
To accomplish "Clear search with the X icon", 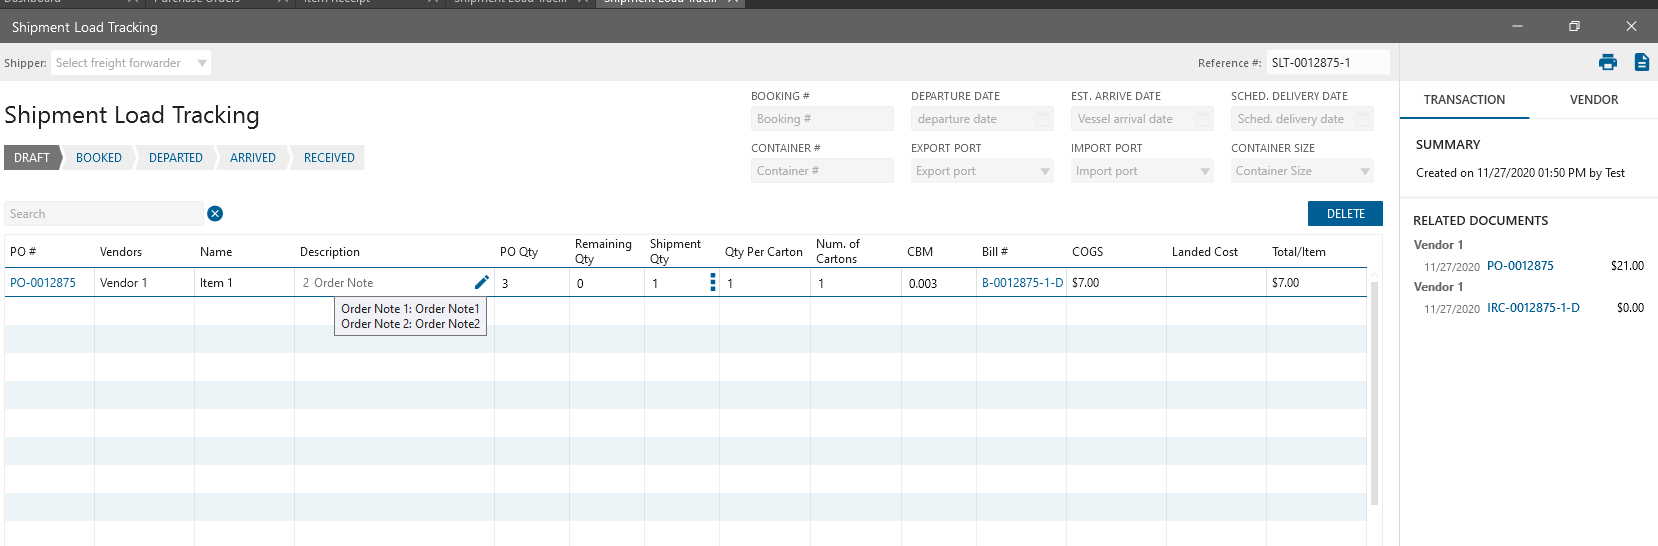I will coord(215,213).
